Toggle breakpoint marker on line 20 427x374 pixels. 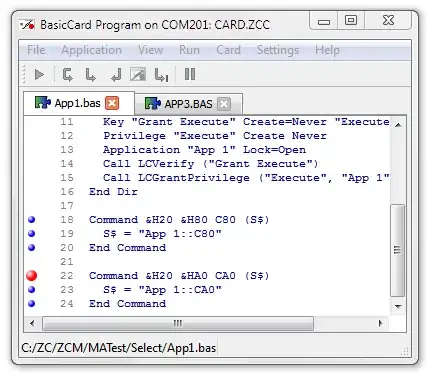coord(32,248)
